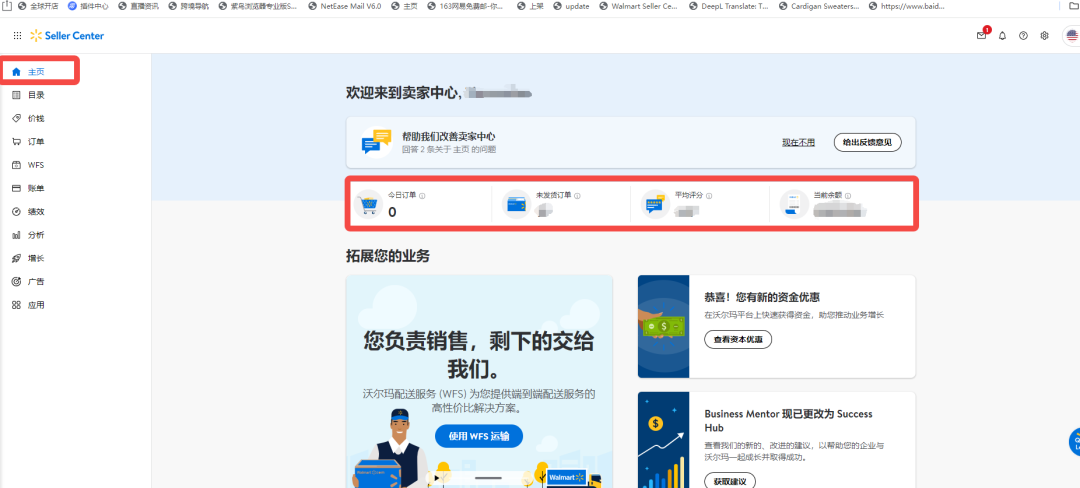Click the 获取建议 button
Screen dimensions: 1080x488
click(x=729, y=480)
